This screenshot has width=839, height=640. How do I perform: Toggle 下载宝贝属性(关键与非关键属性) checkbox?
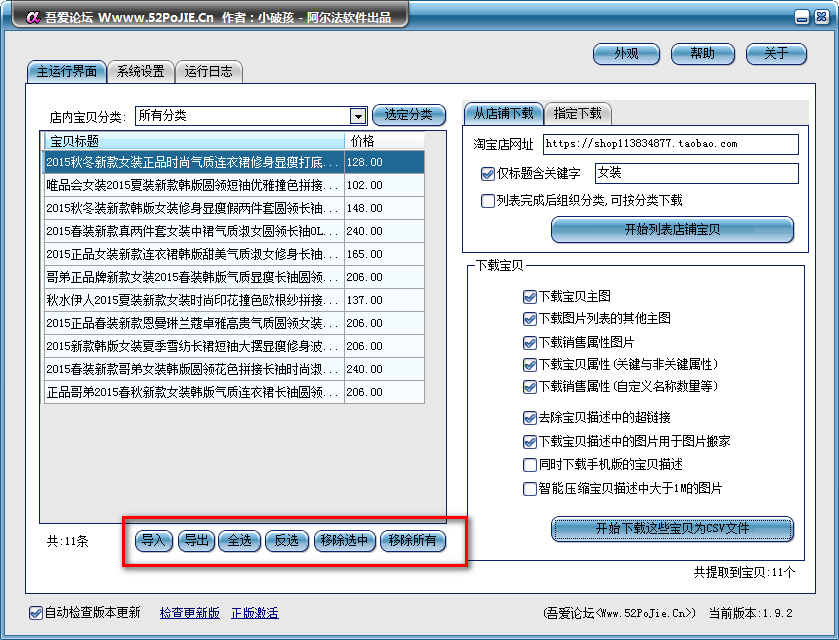coord(529,365)
